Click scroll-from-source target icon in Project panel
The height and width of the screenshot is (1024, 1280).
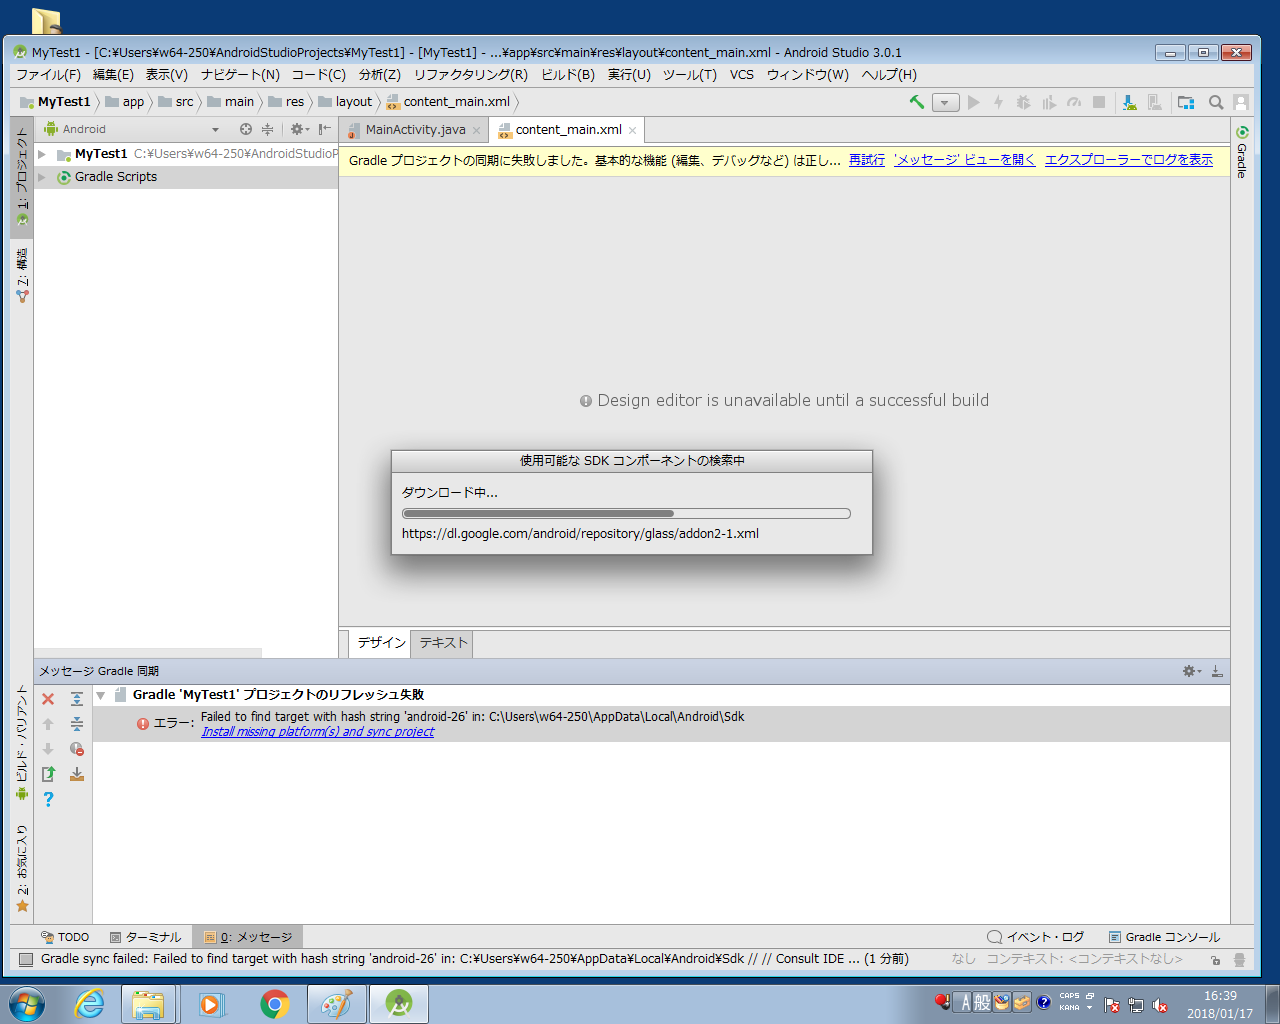246,129
